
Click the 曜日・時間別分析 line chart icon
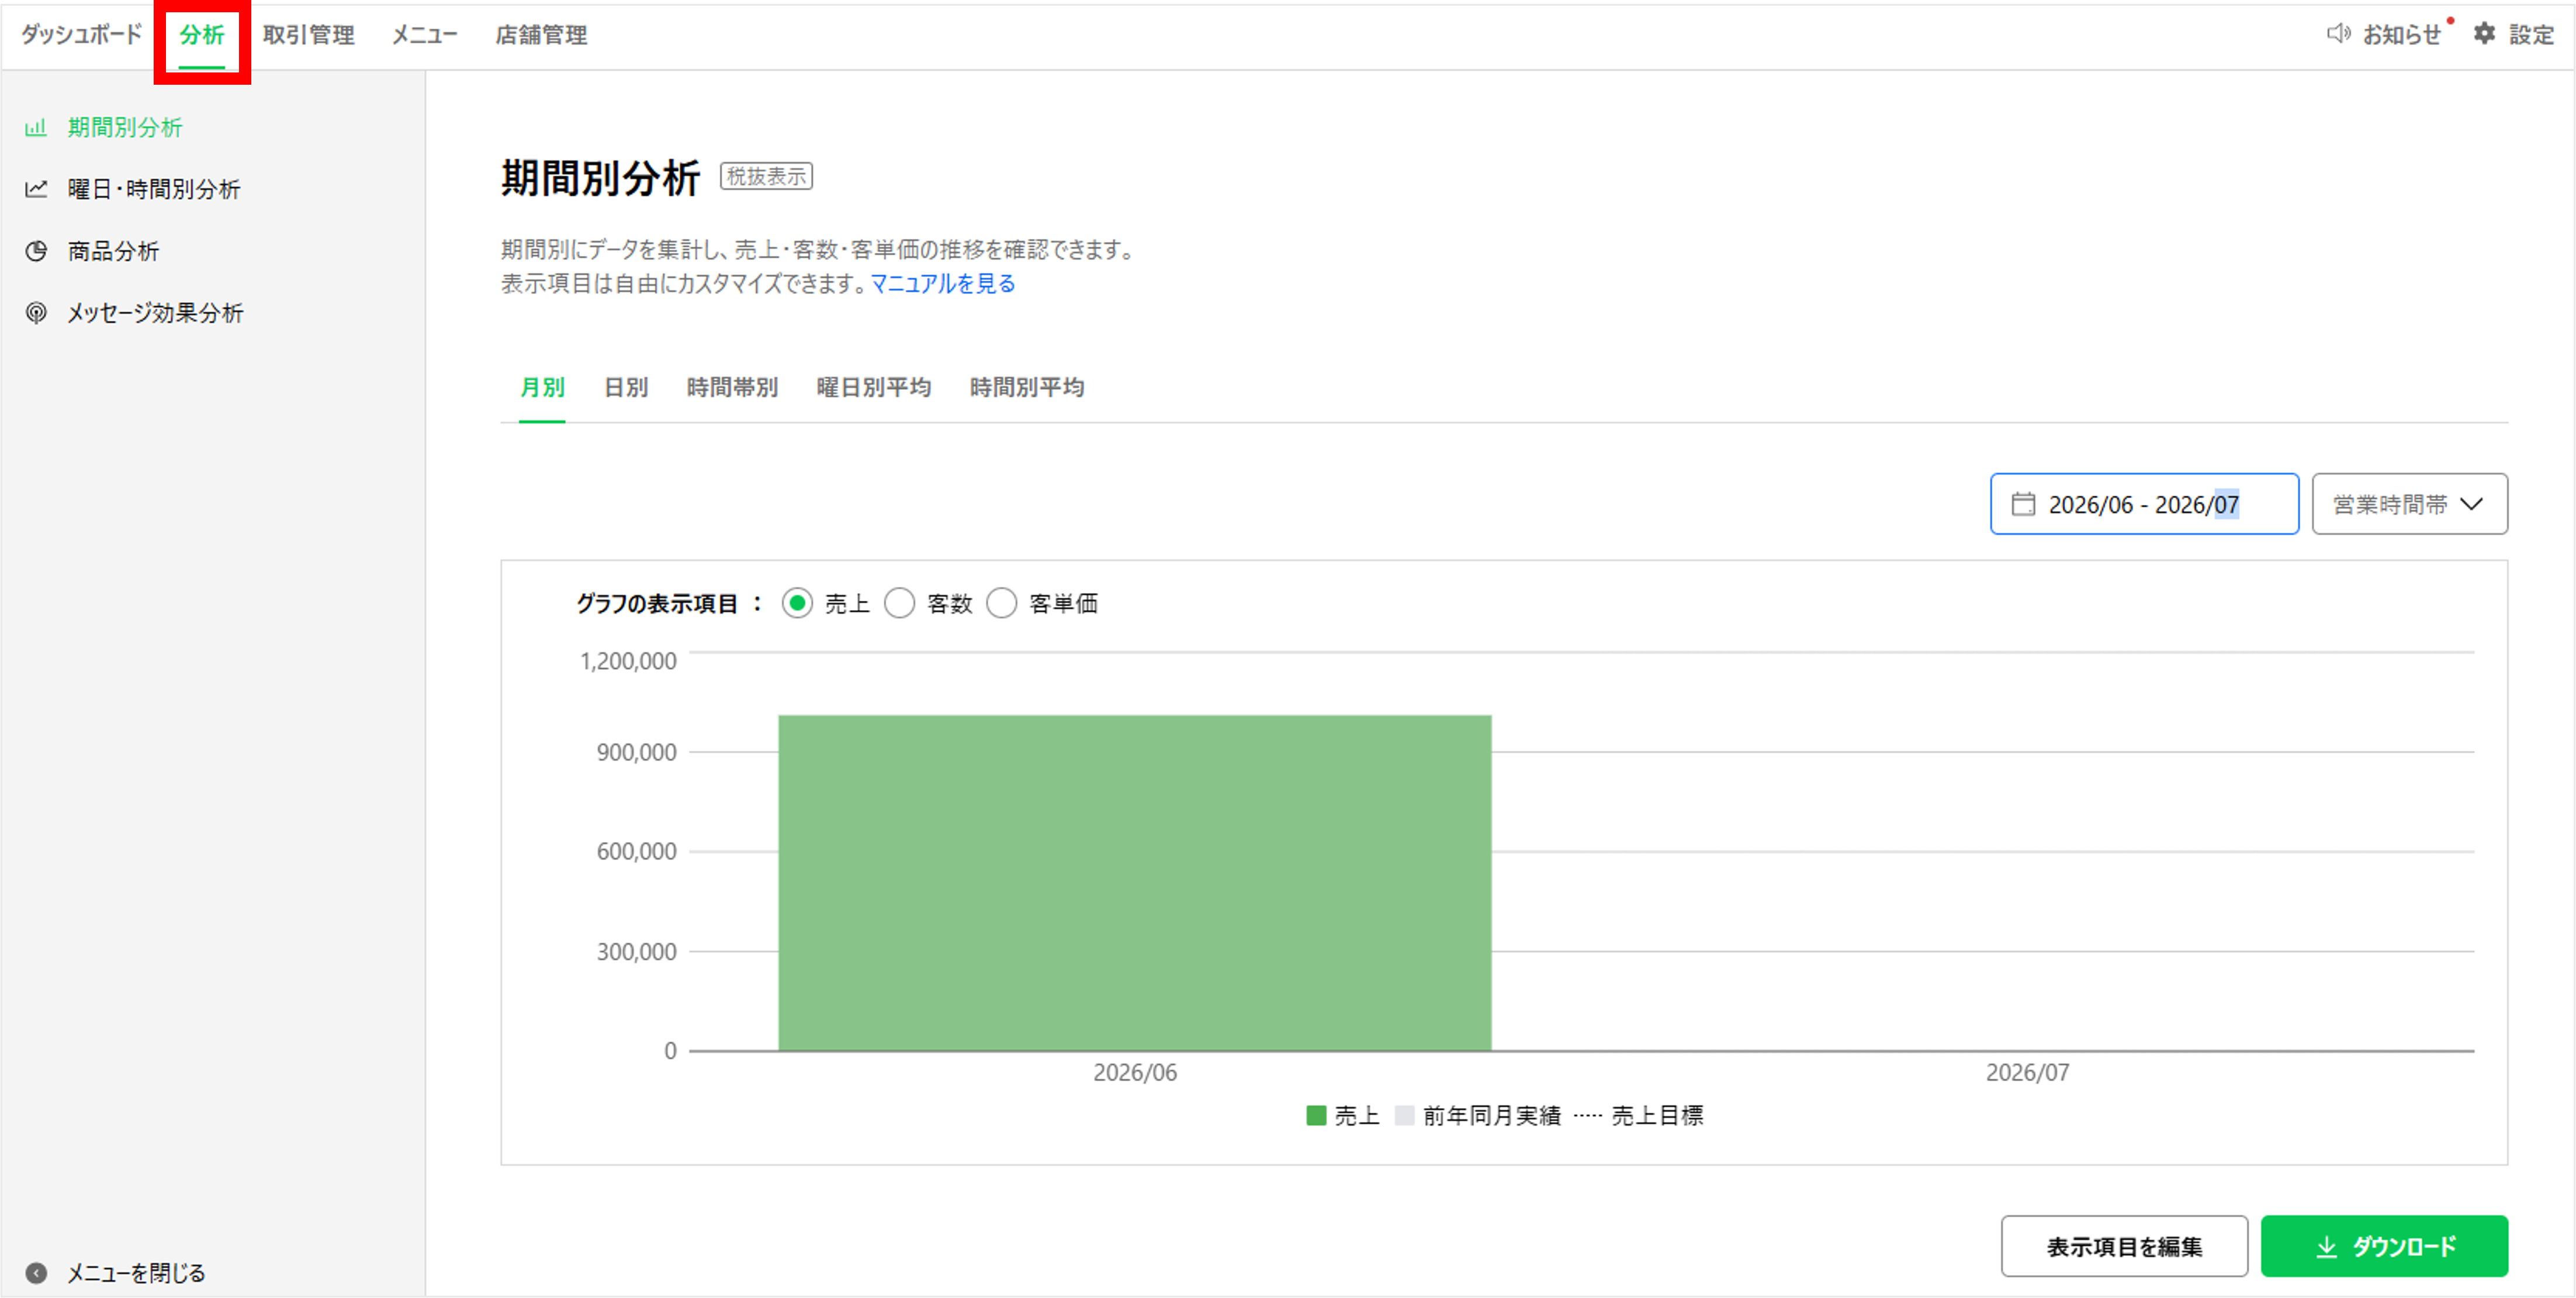(x=36, y=189)
